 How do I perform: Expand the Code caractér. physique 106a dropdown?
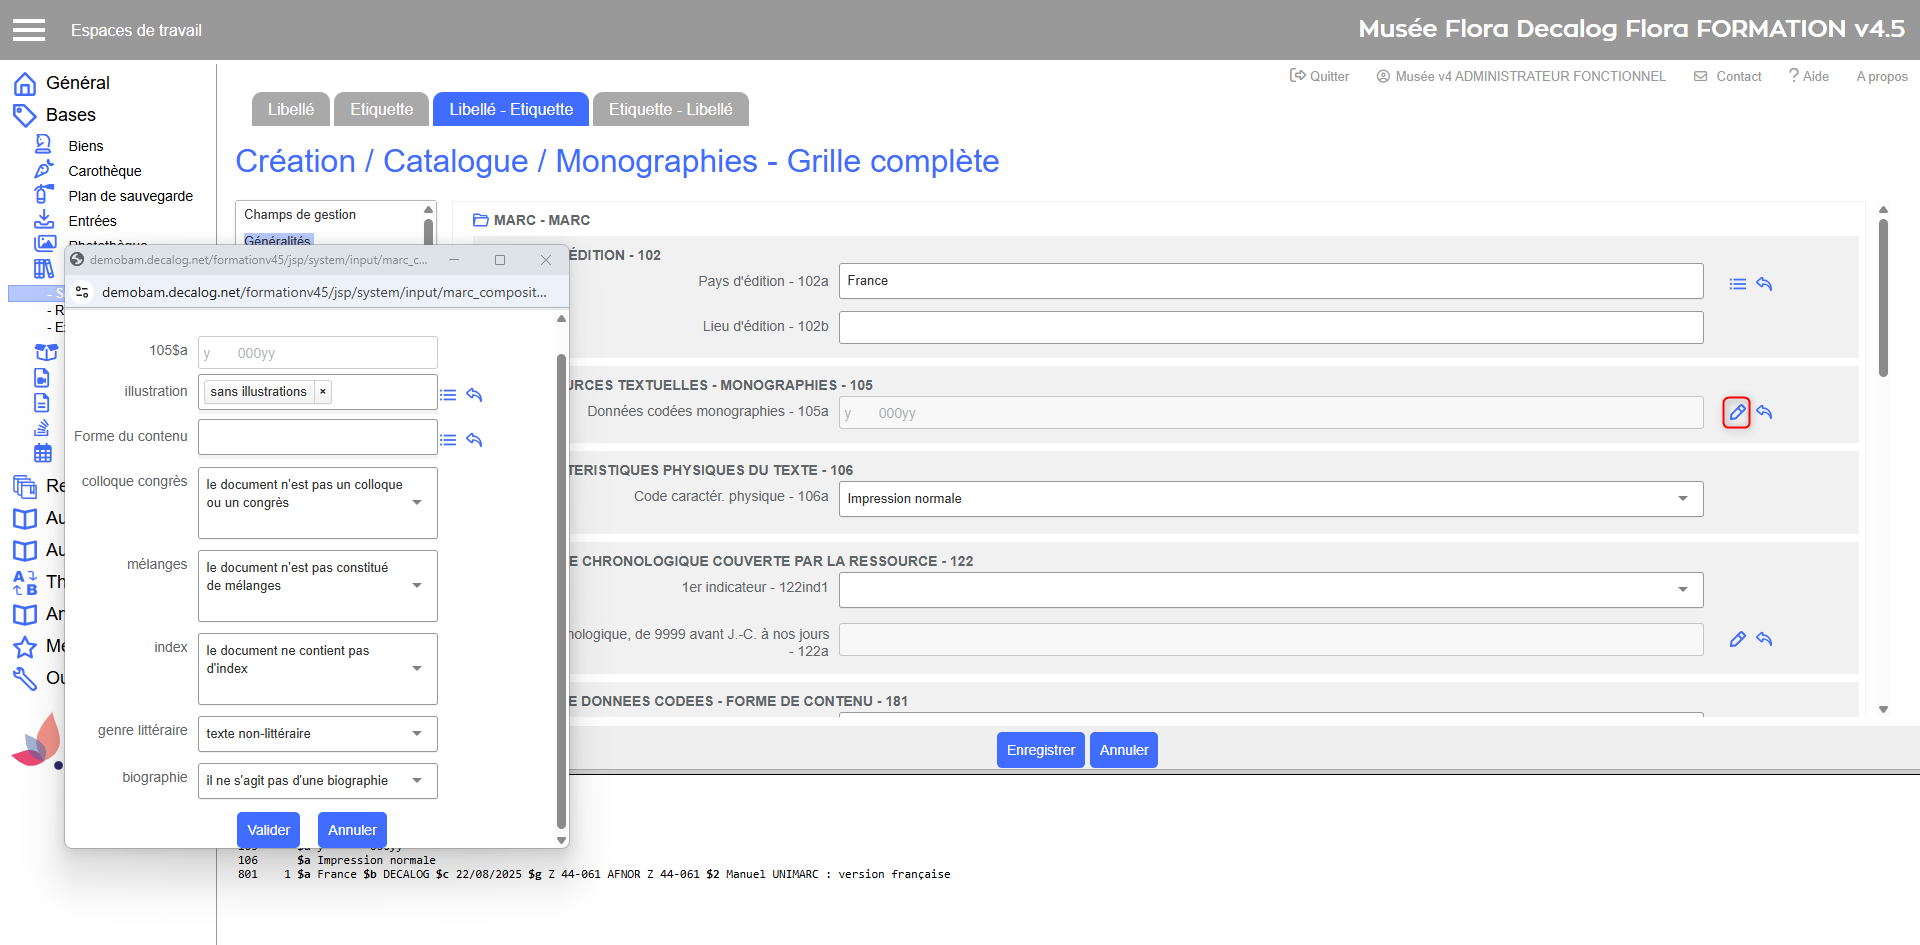tap(1683, 498)
